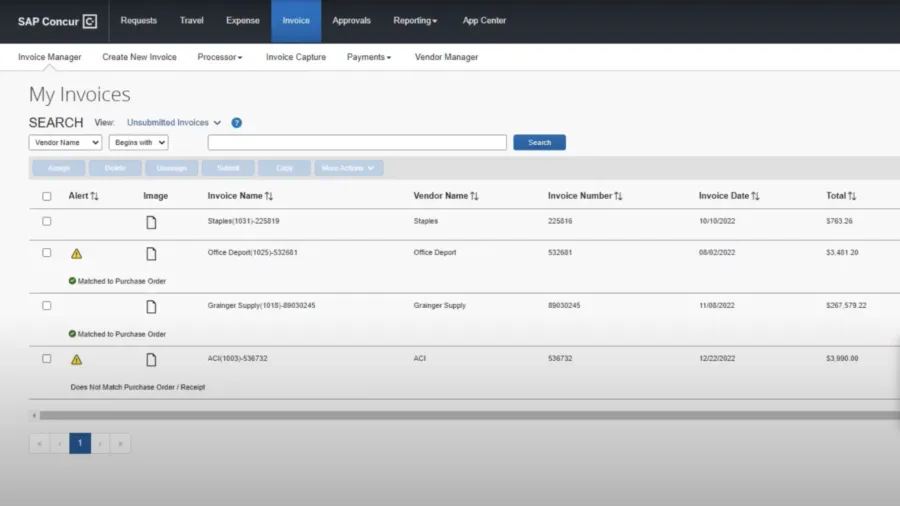Focus the search text input field

click(357, 142)
